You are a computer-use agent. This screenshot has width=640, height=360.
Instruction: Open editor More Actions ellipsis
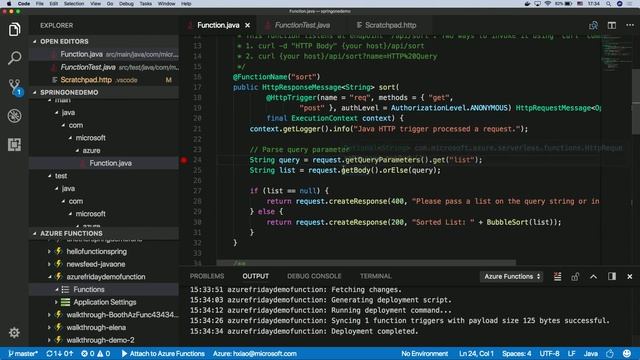click(630, 25)
